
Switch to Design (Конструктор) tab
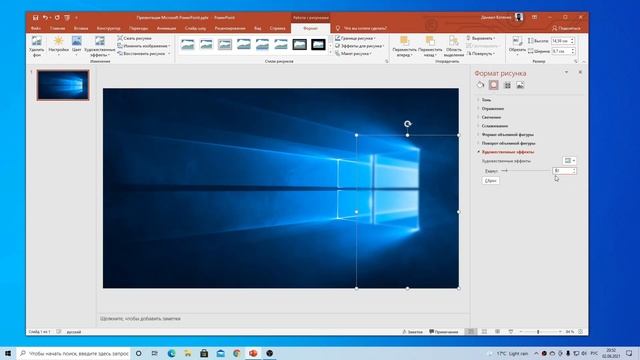point(109,29)
